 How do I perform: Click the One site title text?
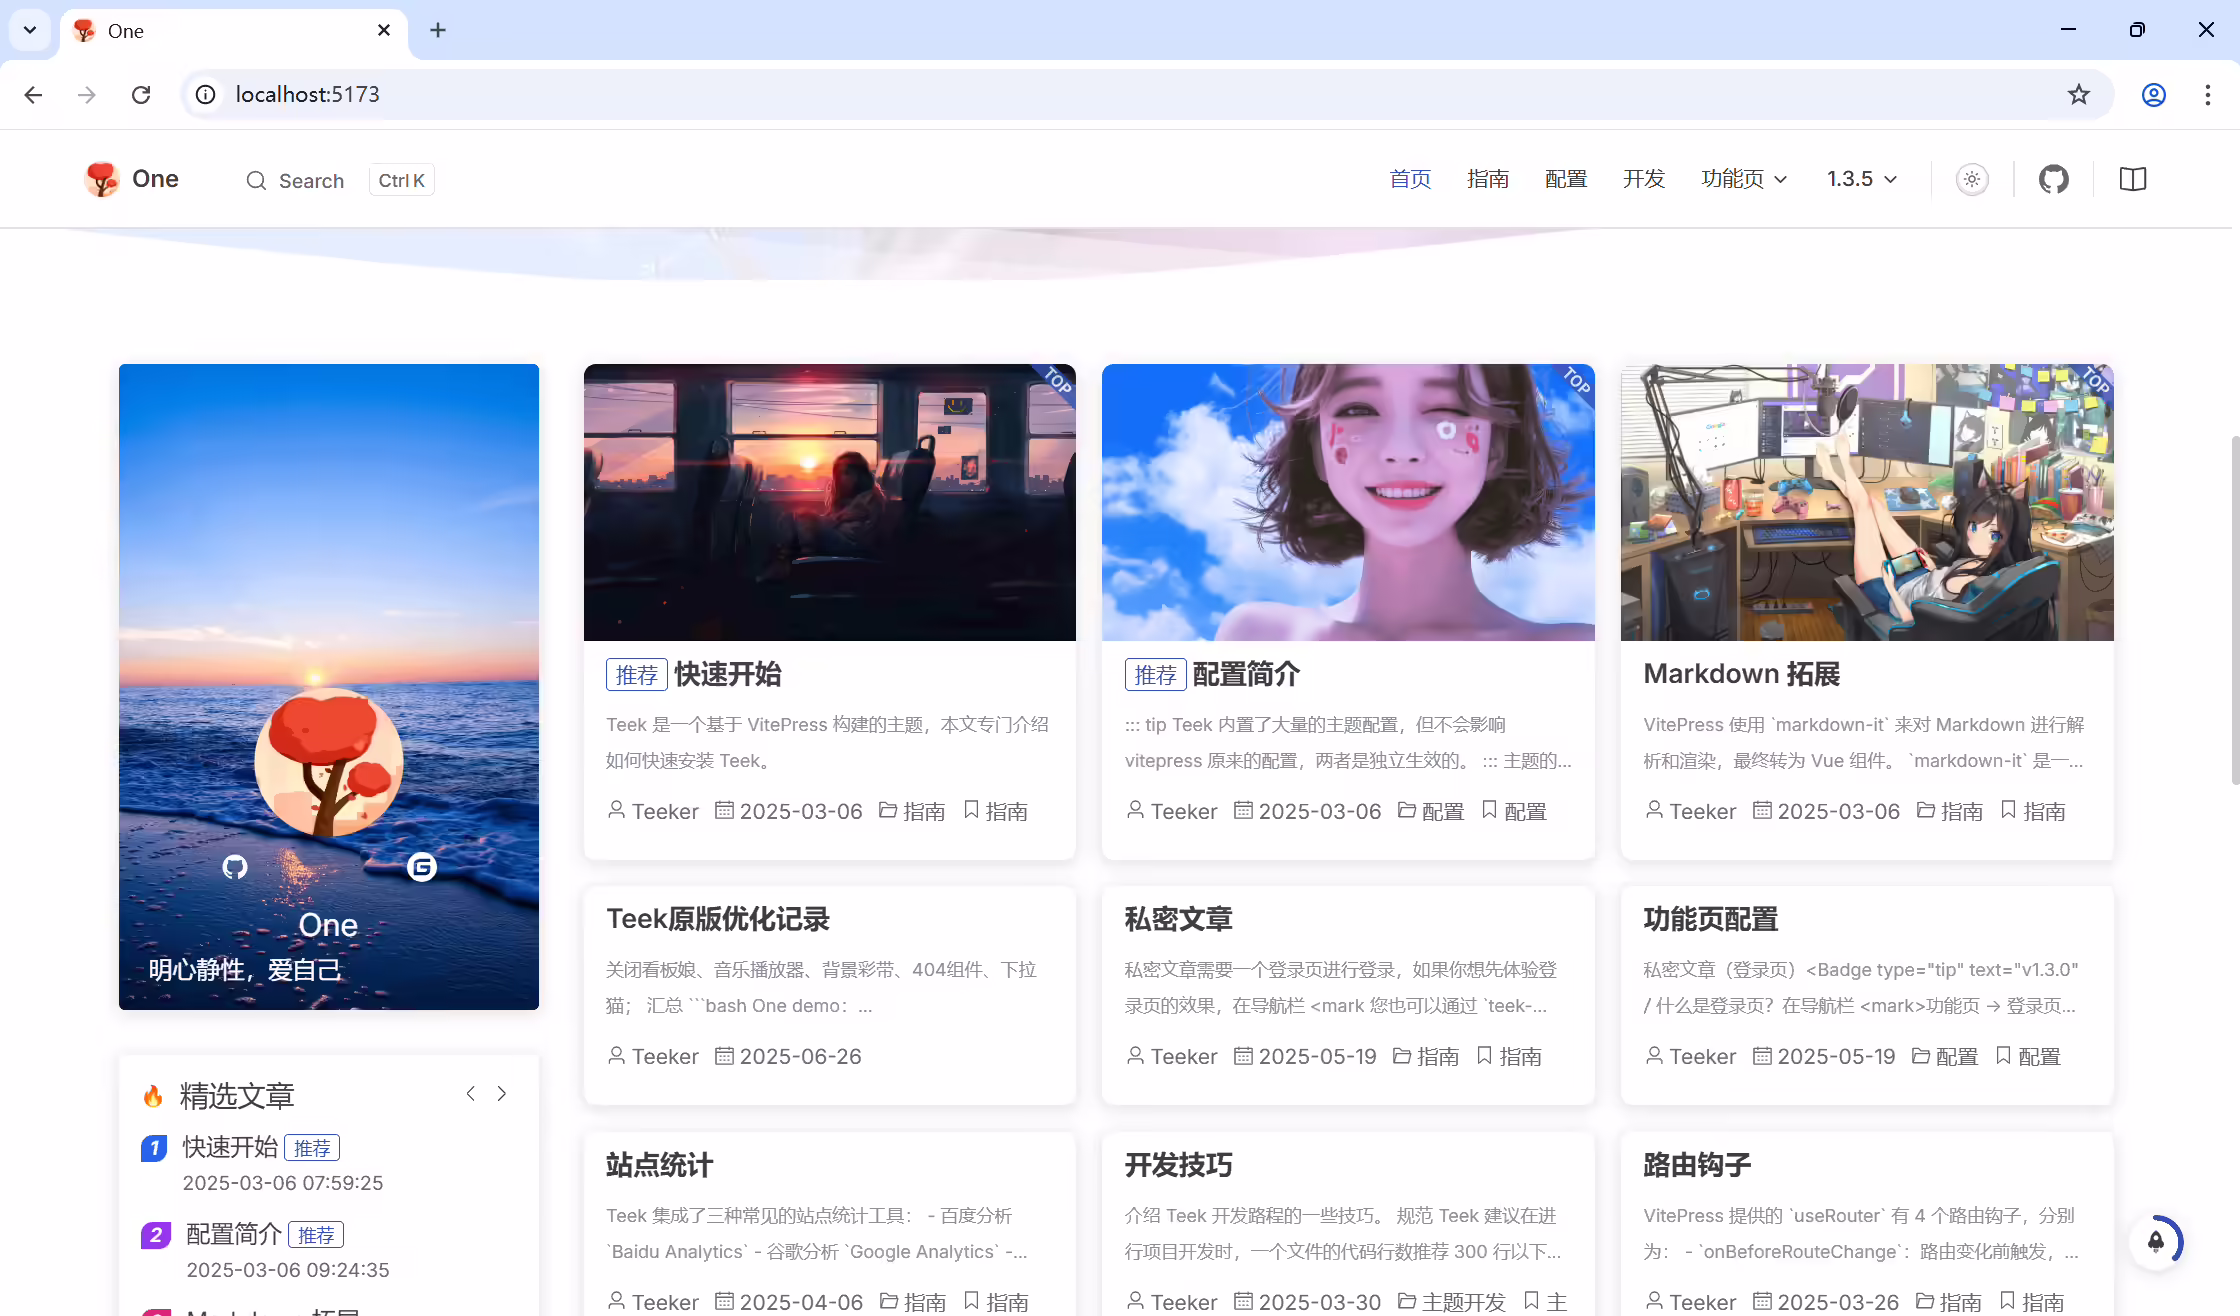155,179
